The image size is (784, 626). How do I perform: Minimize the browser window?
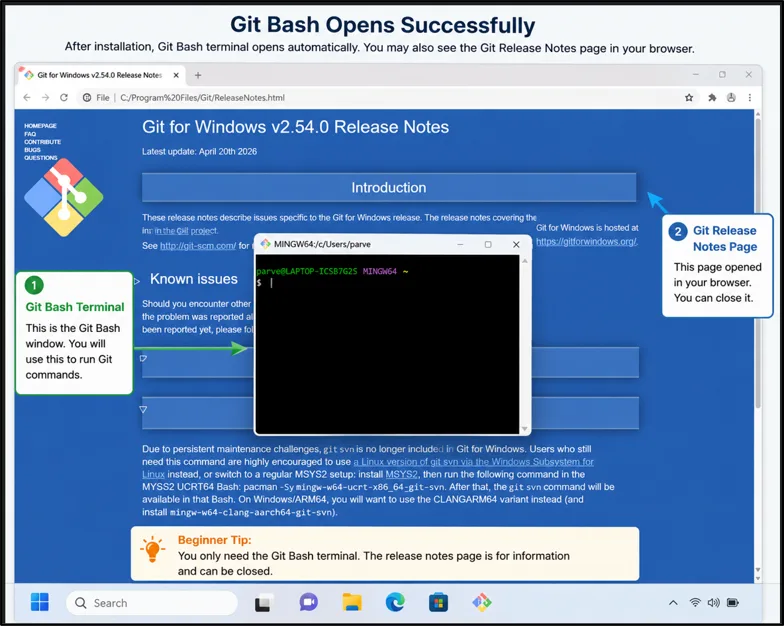[696, 74]
